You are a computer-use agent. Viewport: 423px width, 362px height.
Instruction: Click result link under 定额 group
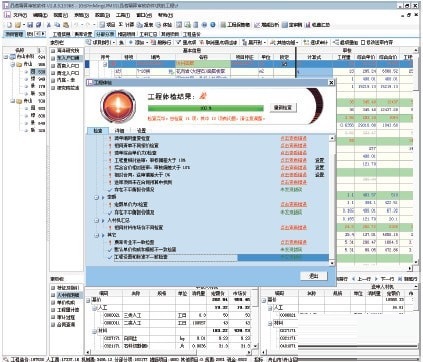293,204
